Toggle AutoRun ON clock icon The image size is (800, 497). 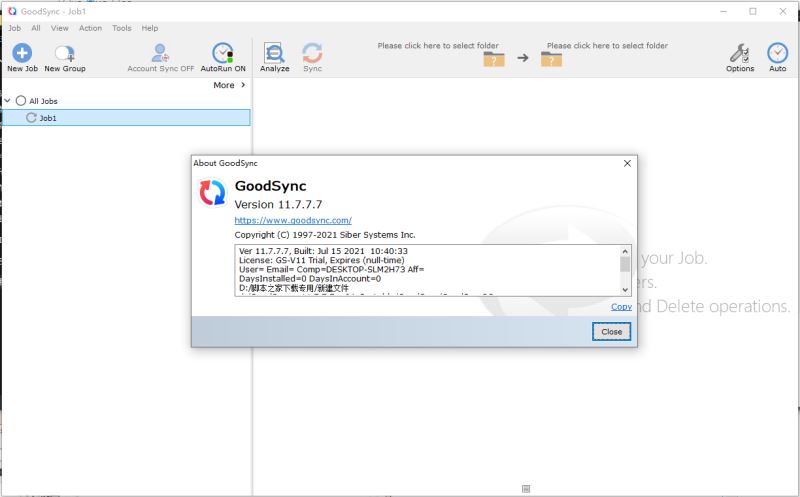tap(223, 53)
